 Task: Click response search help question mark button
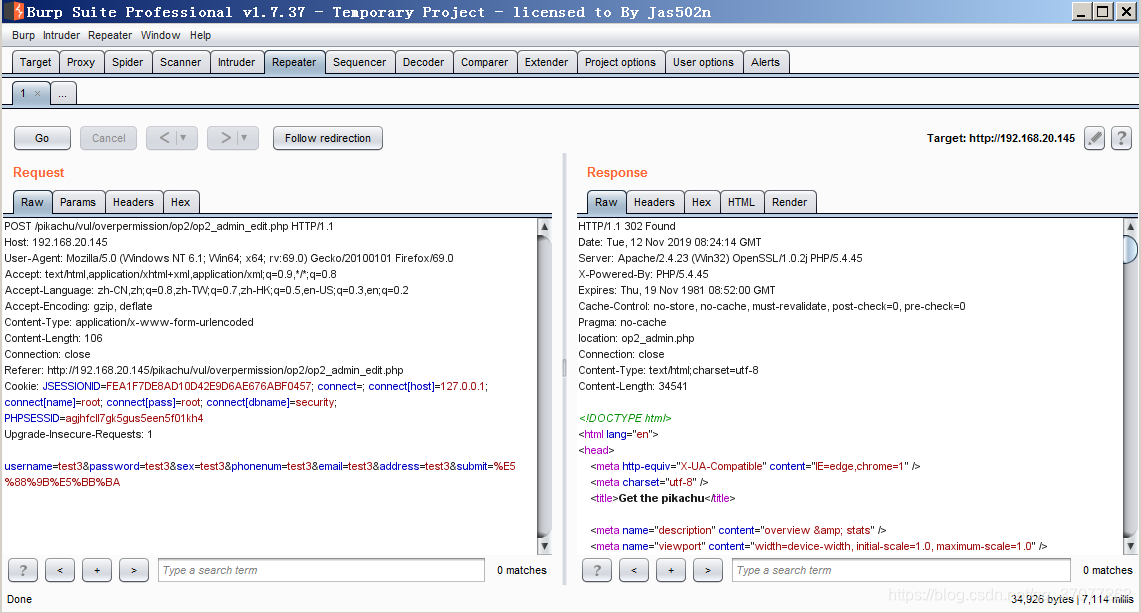coord(597,570)
